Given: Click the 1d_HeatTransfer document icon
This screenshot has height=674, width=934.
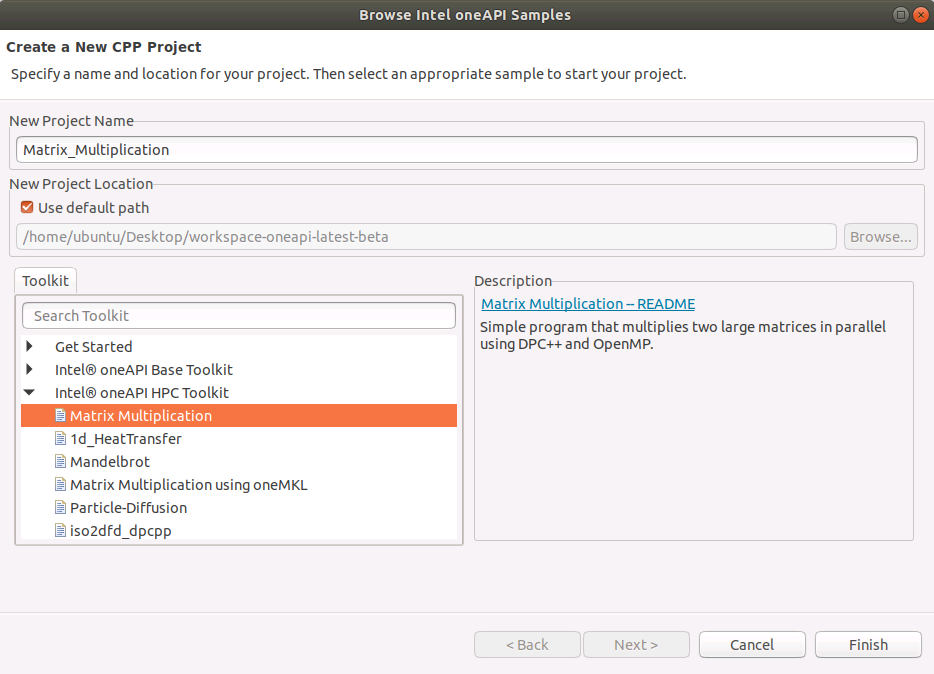Looking at the screenshot, I should click(x=60, y=438).
